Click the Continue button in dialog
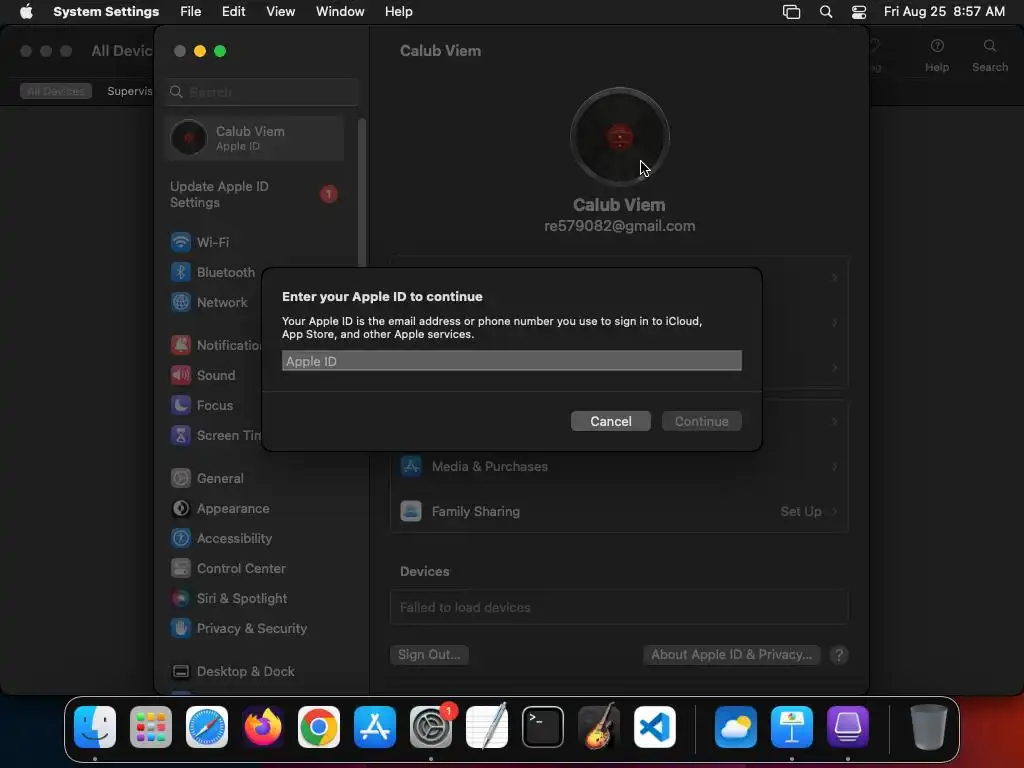This screenshot has width=1024, height=768. coord(701,421)
